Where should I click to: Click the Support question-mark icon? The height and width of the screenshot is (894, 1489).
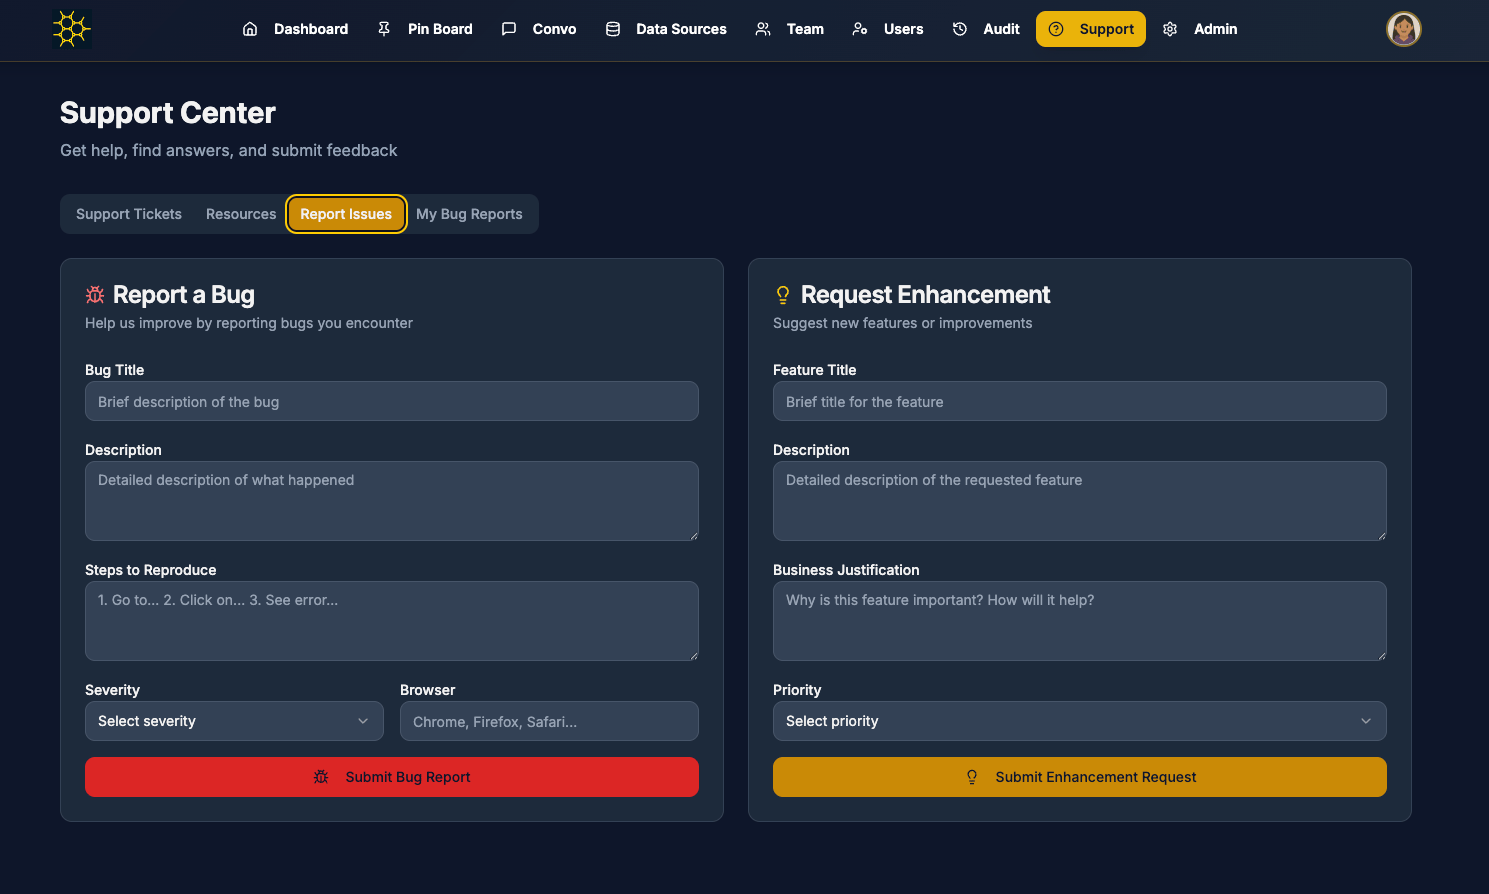[1056, 29]
